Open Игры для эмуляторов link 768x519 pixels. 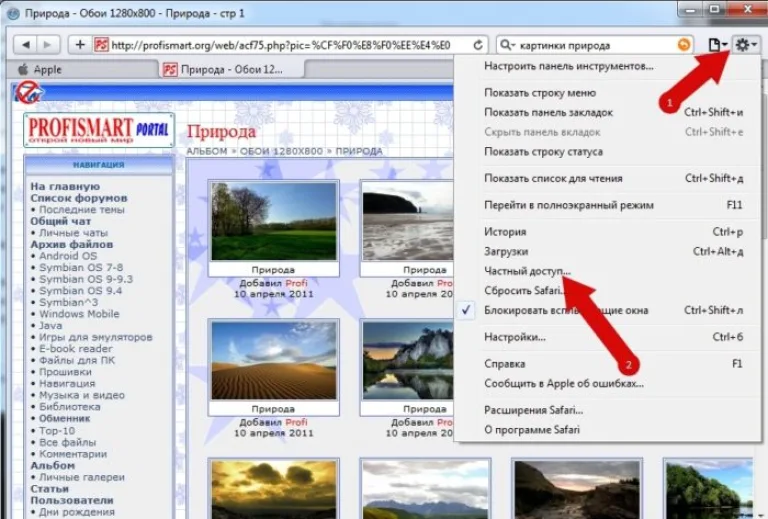tap(96, 337)
